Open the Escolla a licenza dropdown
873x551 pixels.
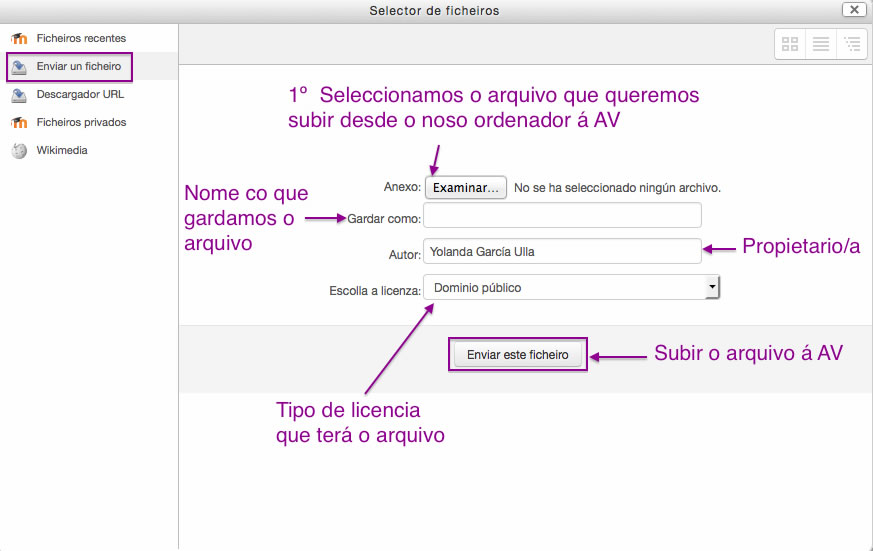572,288
